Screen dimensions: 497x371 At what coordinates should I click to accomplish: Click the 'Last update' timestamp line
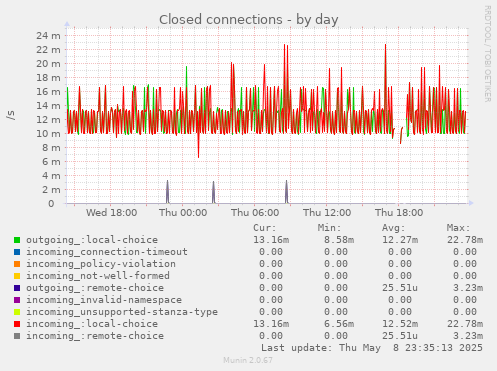[x=372, y=348]
